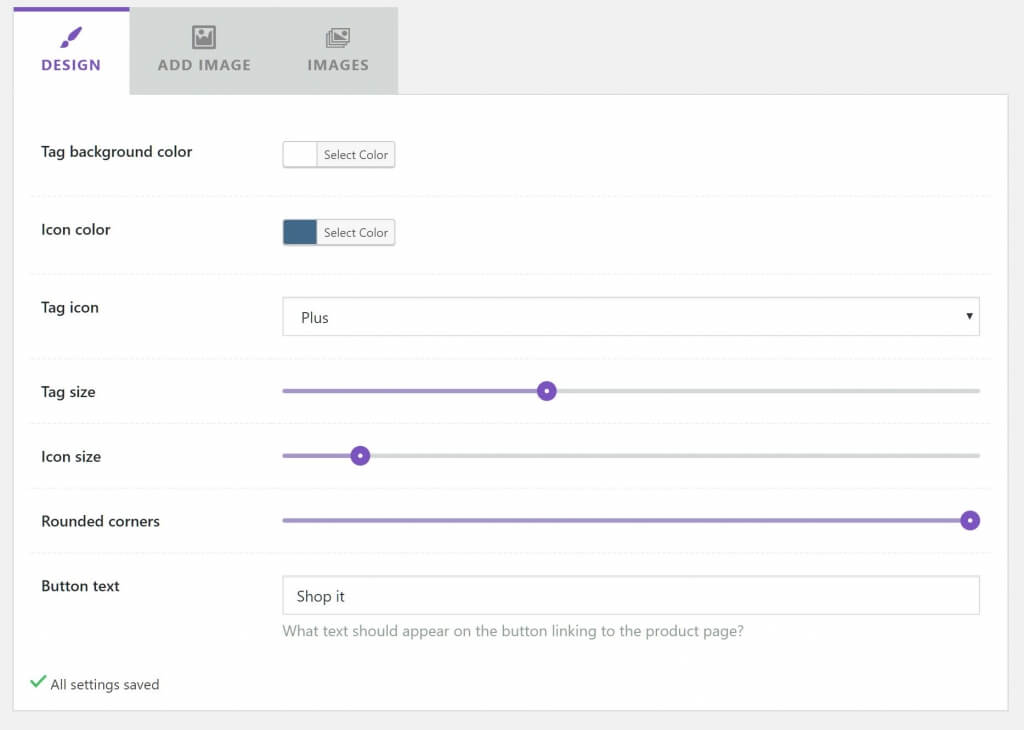
Task: Click Select Color for Icon color
Action: pyautogui.click(x=356, y=232)
